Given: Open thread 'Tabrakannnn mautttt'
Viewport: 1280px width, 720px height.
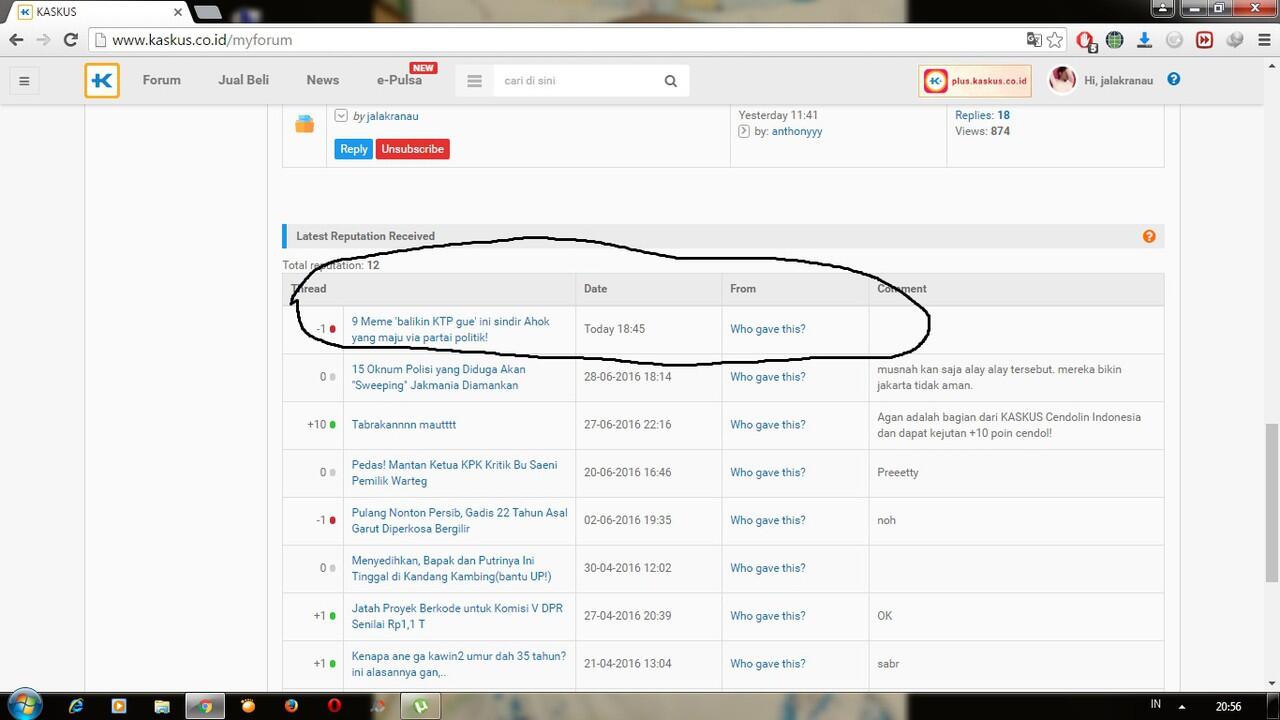Looking at the screenshot, I should 403,425.
